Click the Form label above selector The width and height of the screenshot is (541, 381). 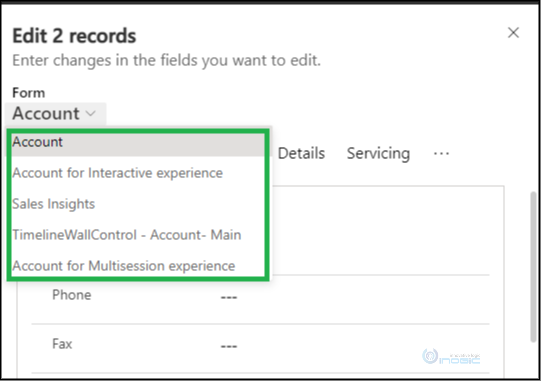[29, 92]
